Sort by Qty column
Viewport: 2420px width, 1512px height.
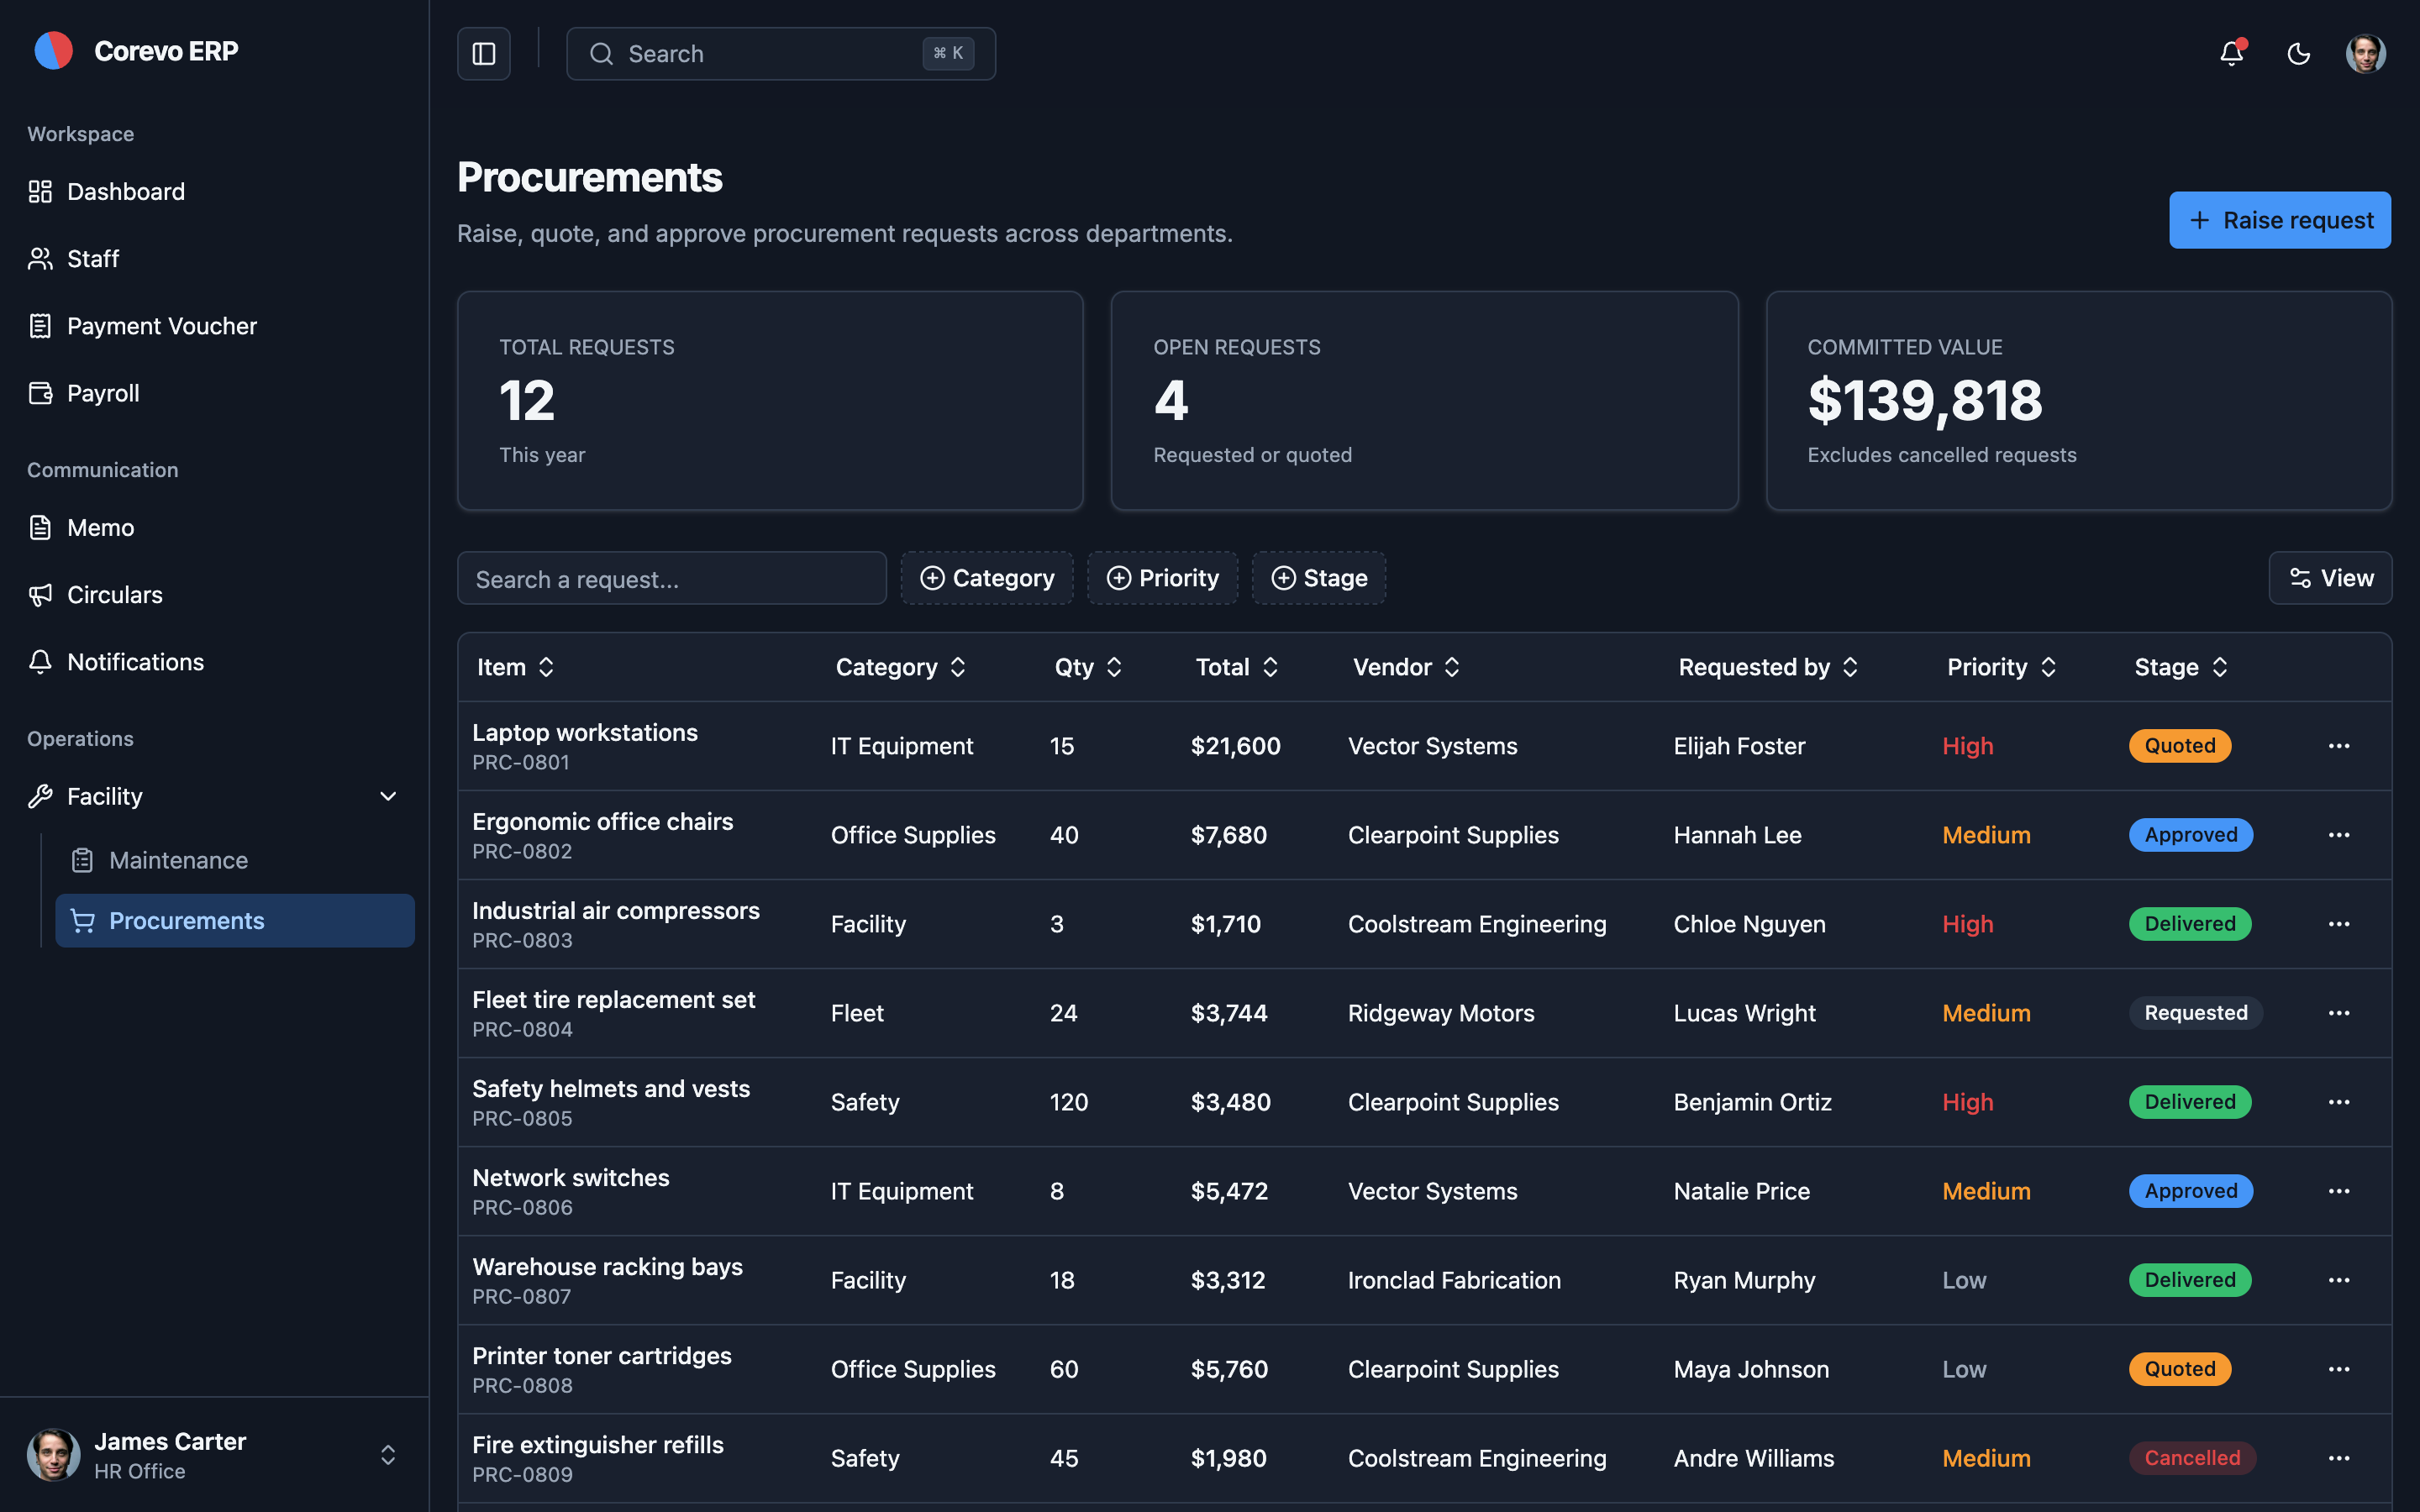pos(1088,667)
